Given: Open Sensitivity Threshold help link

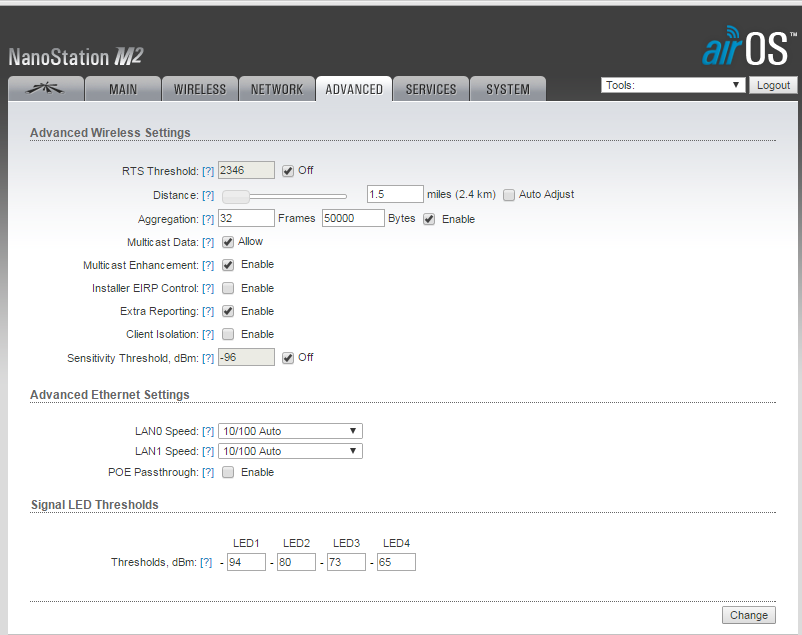Looking at the screenshot, I should [208, 359].
